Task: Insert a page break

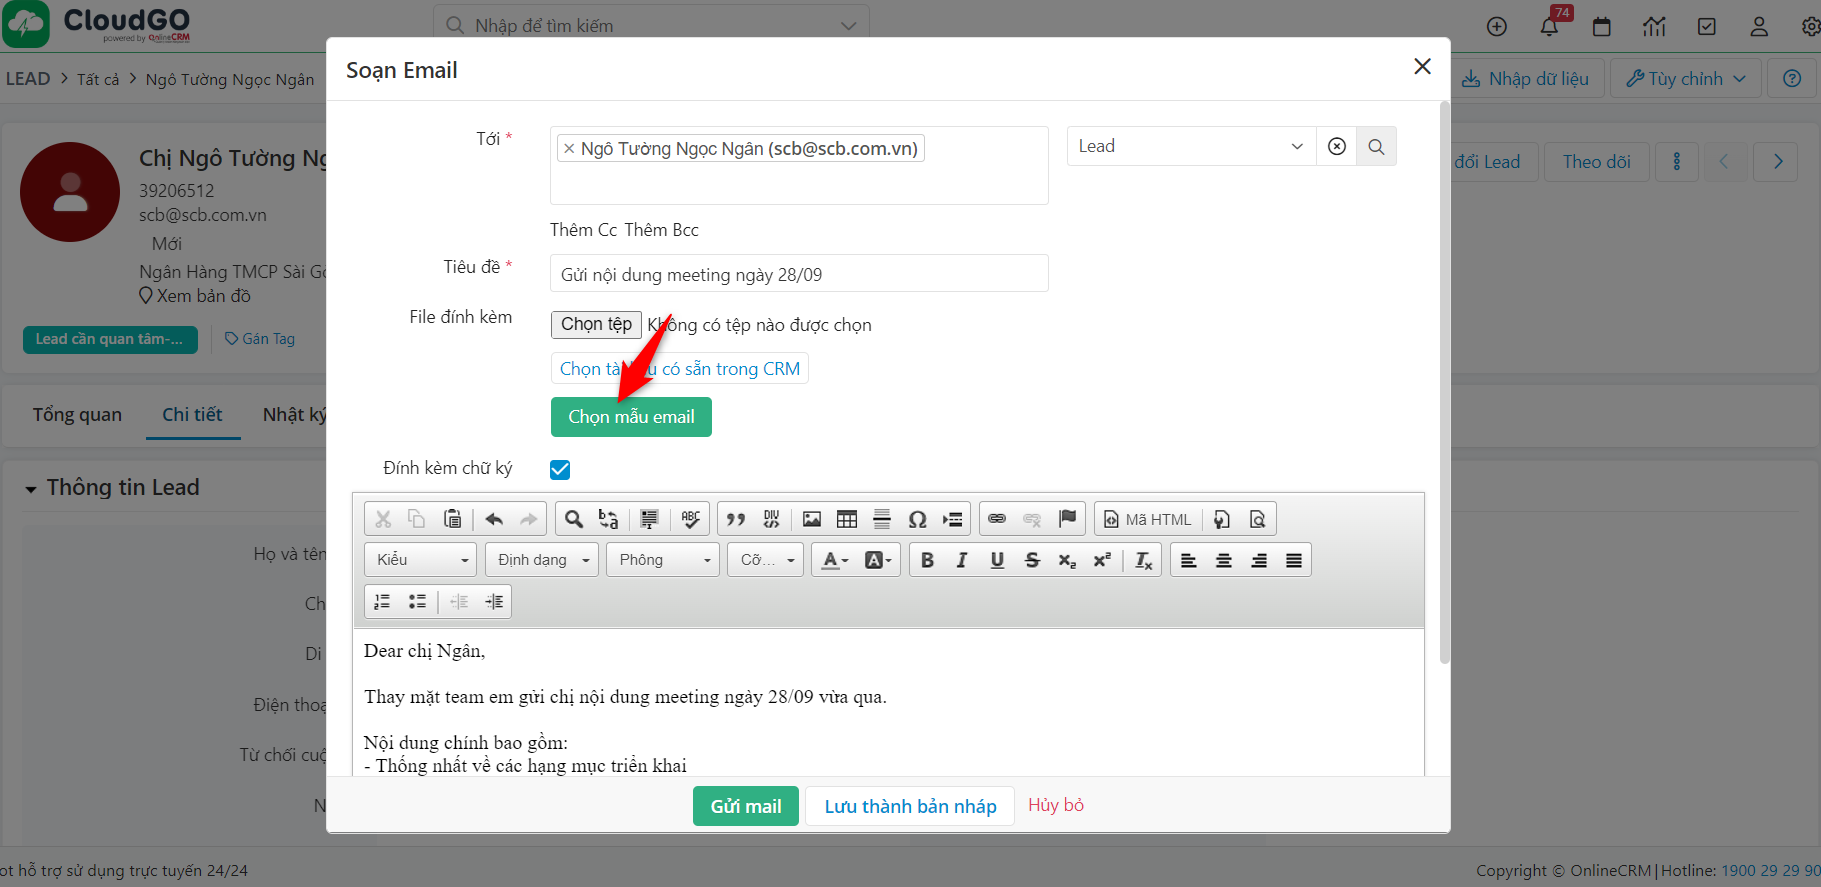Action: pos(952,519)
